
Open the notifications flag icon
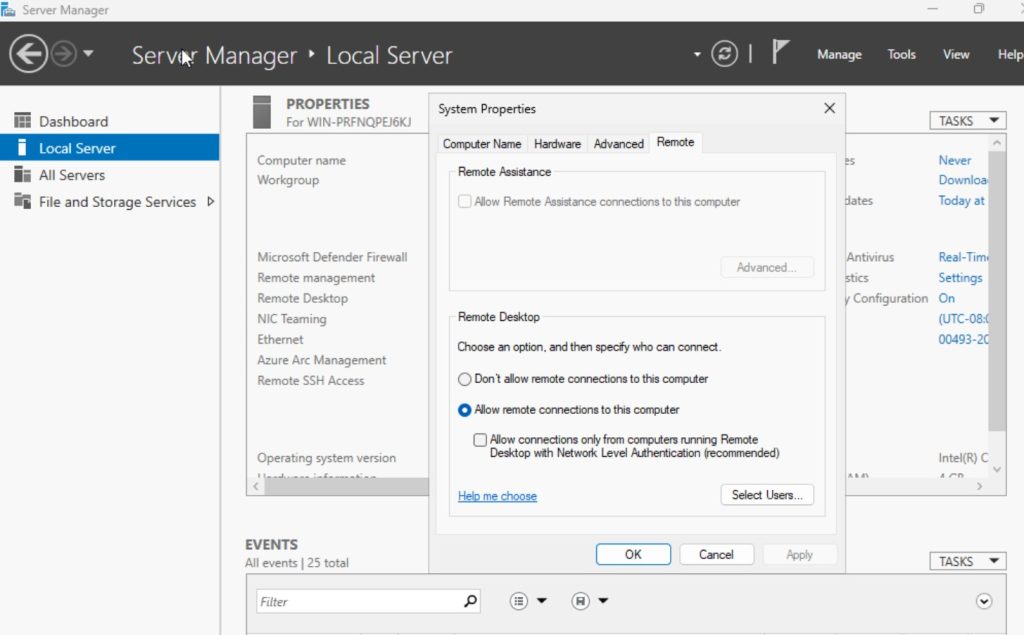tap(781, 54)
